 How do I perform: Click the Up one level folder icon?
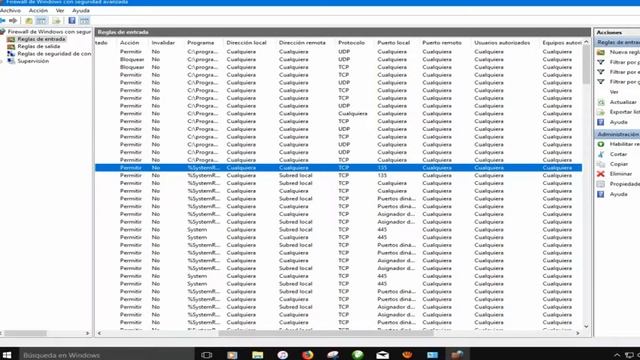click(x=29, y=20)
